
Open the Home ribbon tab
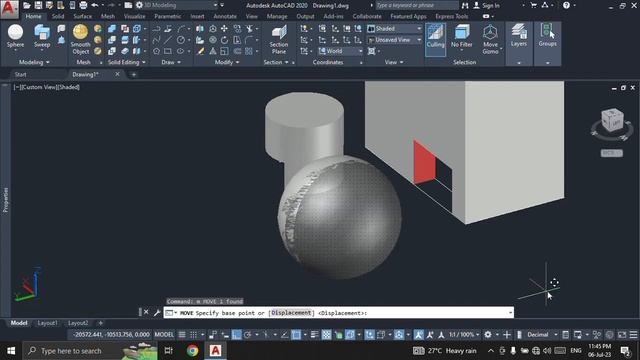(33, 16)
